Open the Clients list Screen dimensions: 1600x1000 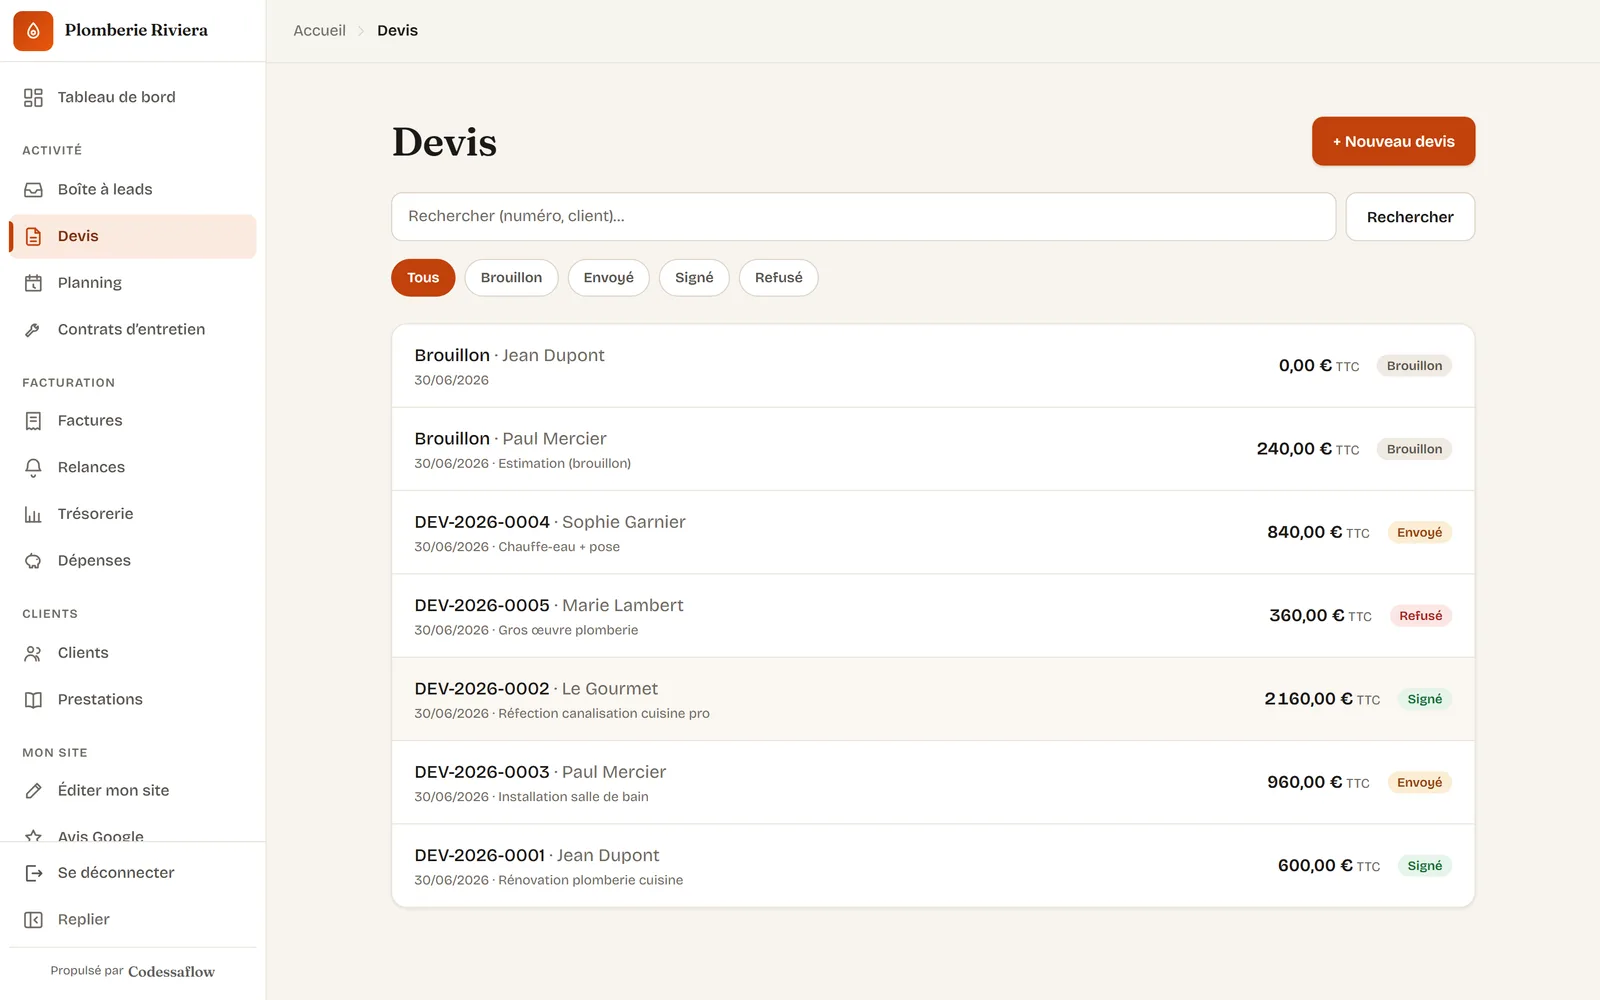click(132, 653)
